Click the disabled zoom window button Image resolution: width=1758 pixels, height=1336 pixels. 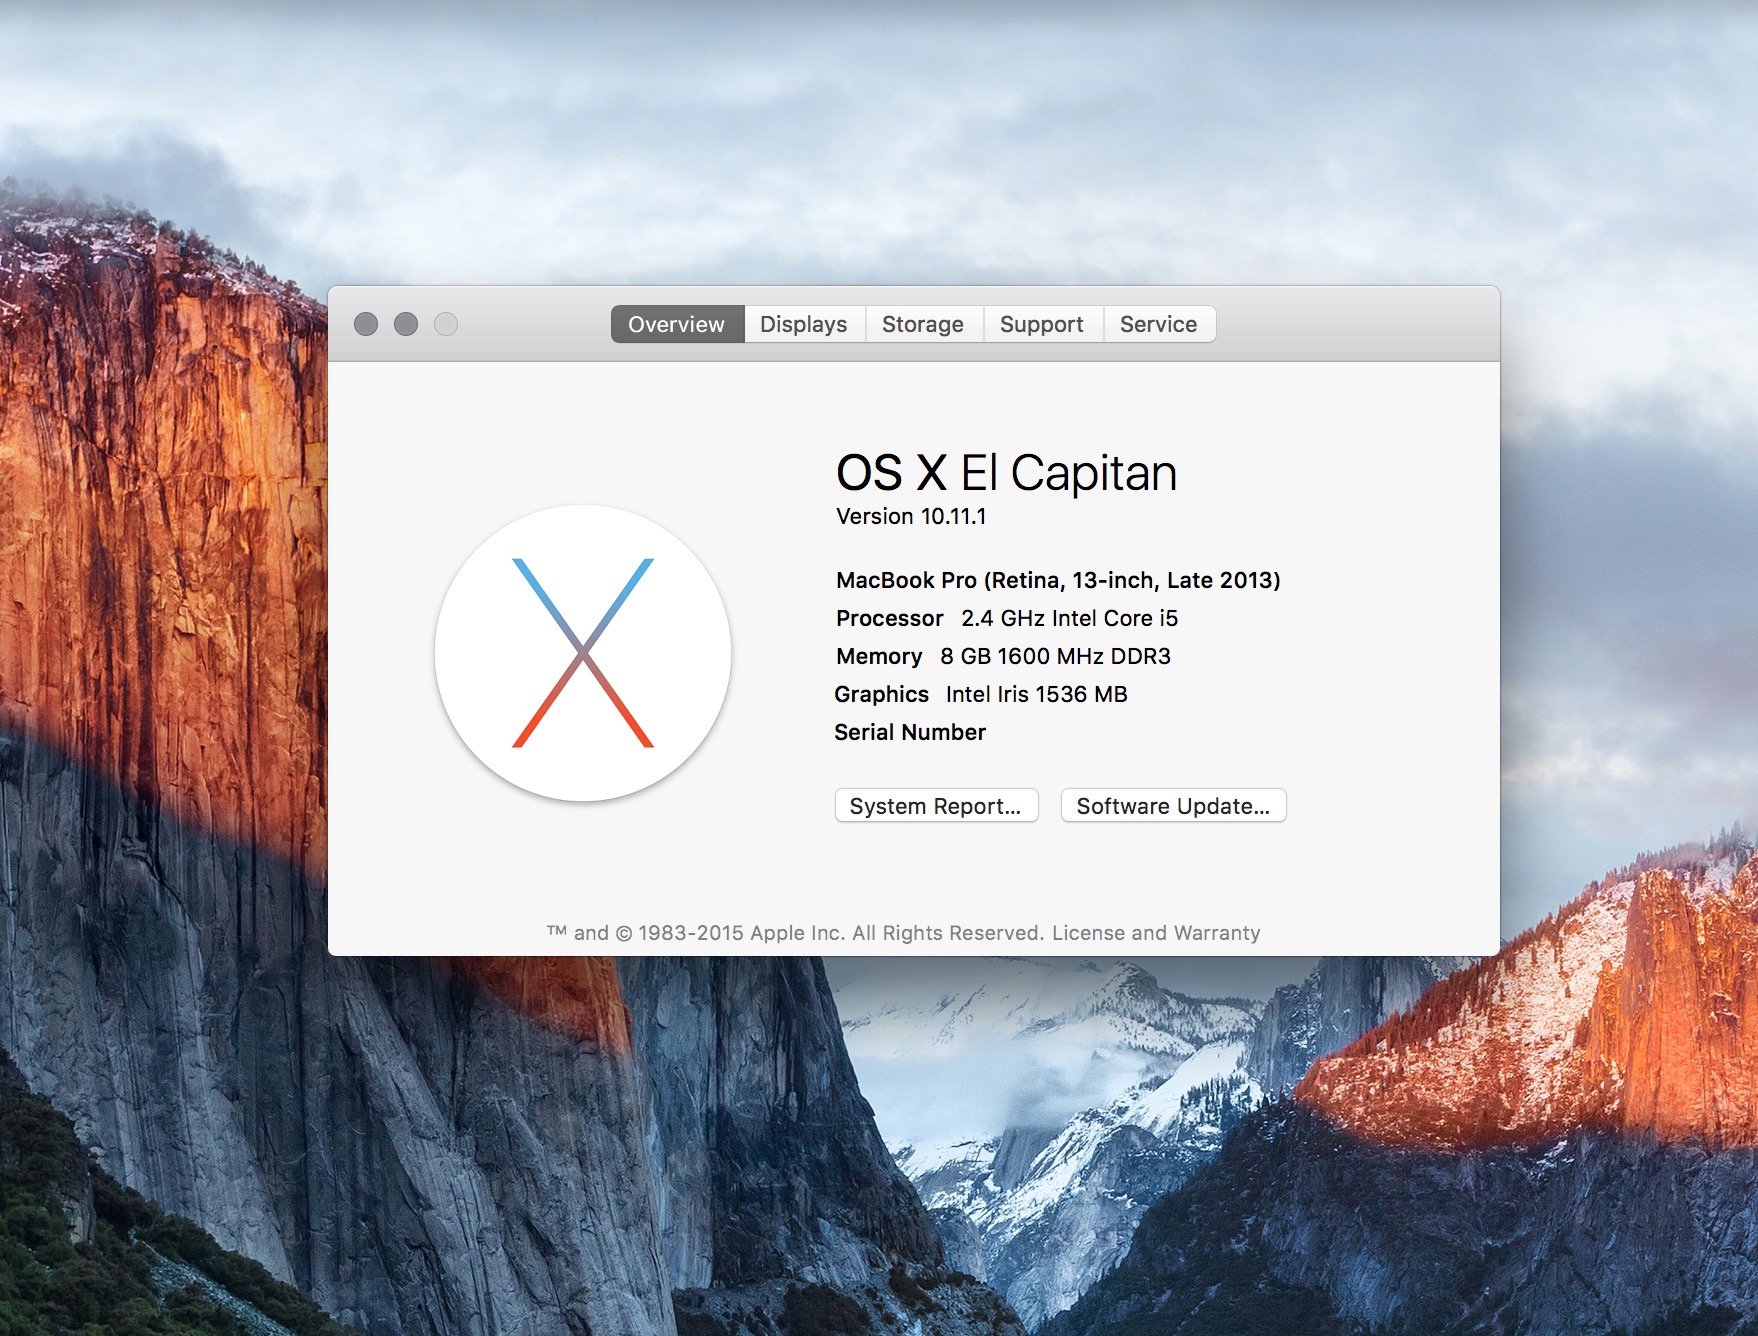click(x=446, y=324)
